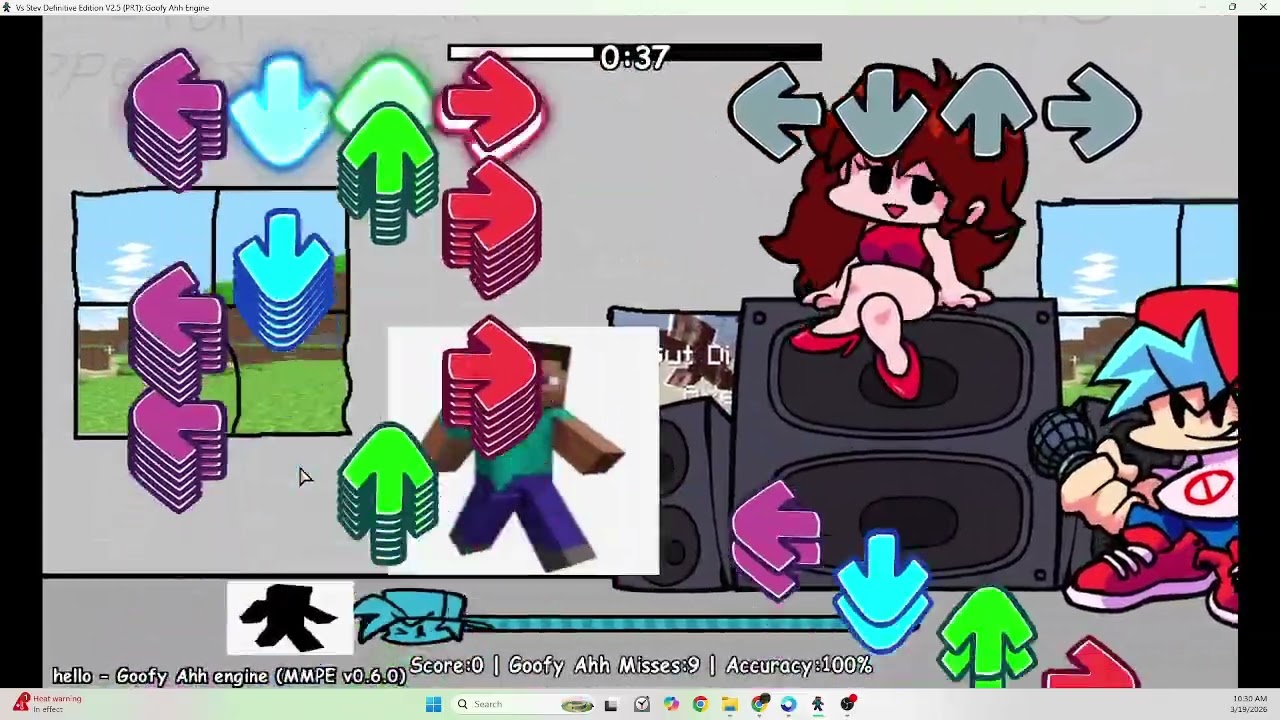The height and width of the screenshot is (720, 1280).
Task: Open the taskbar clock showing 10:30 AM
Action: point(1249,704)
